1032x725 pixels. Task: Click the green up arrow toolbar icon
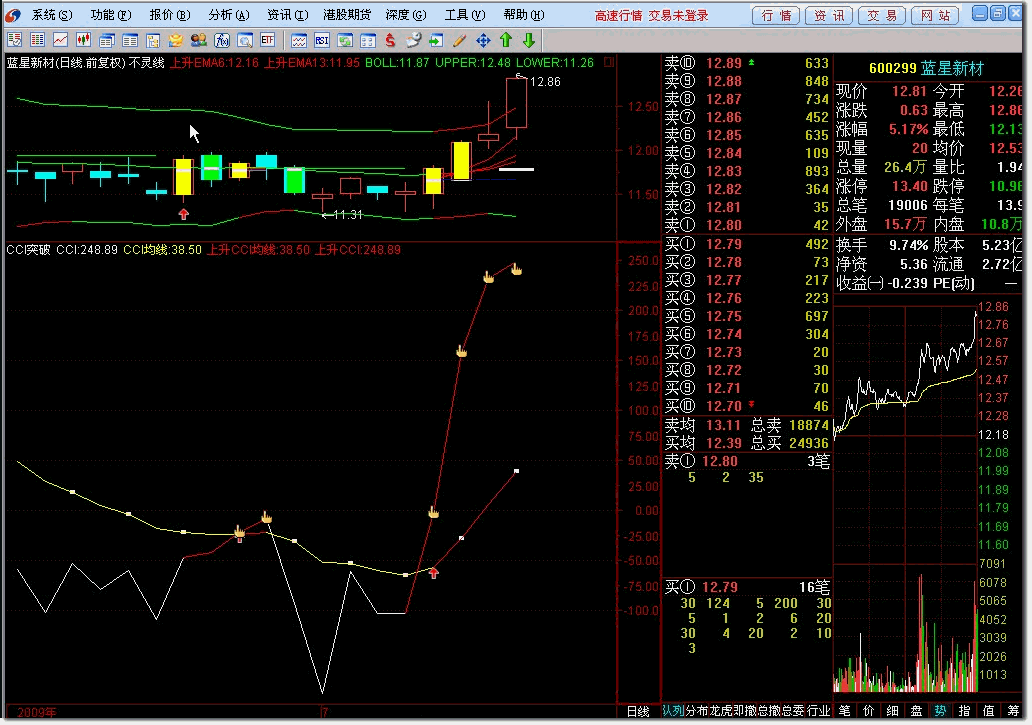(x=505, y=40)
